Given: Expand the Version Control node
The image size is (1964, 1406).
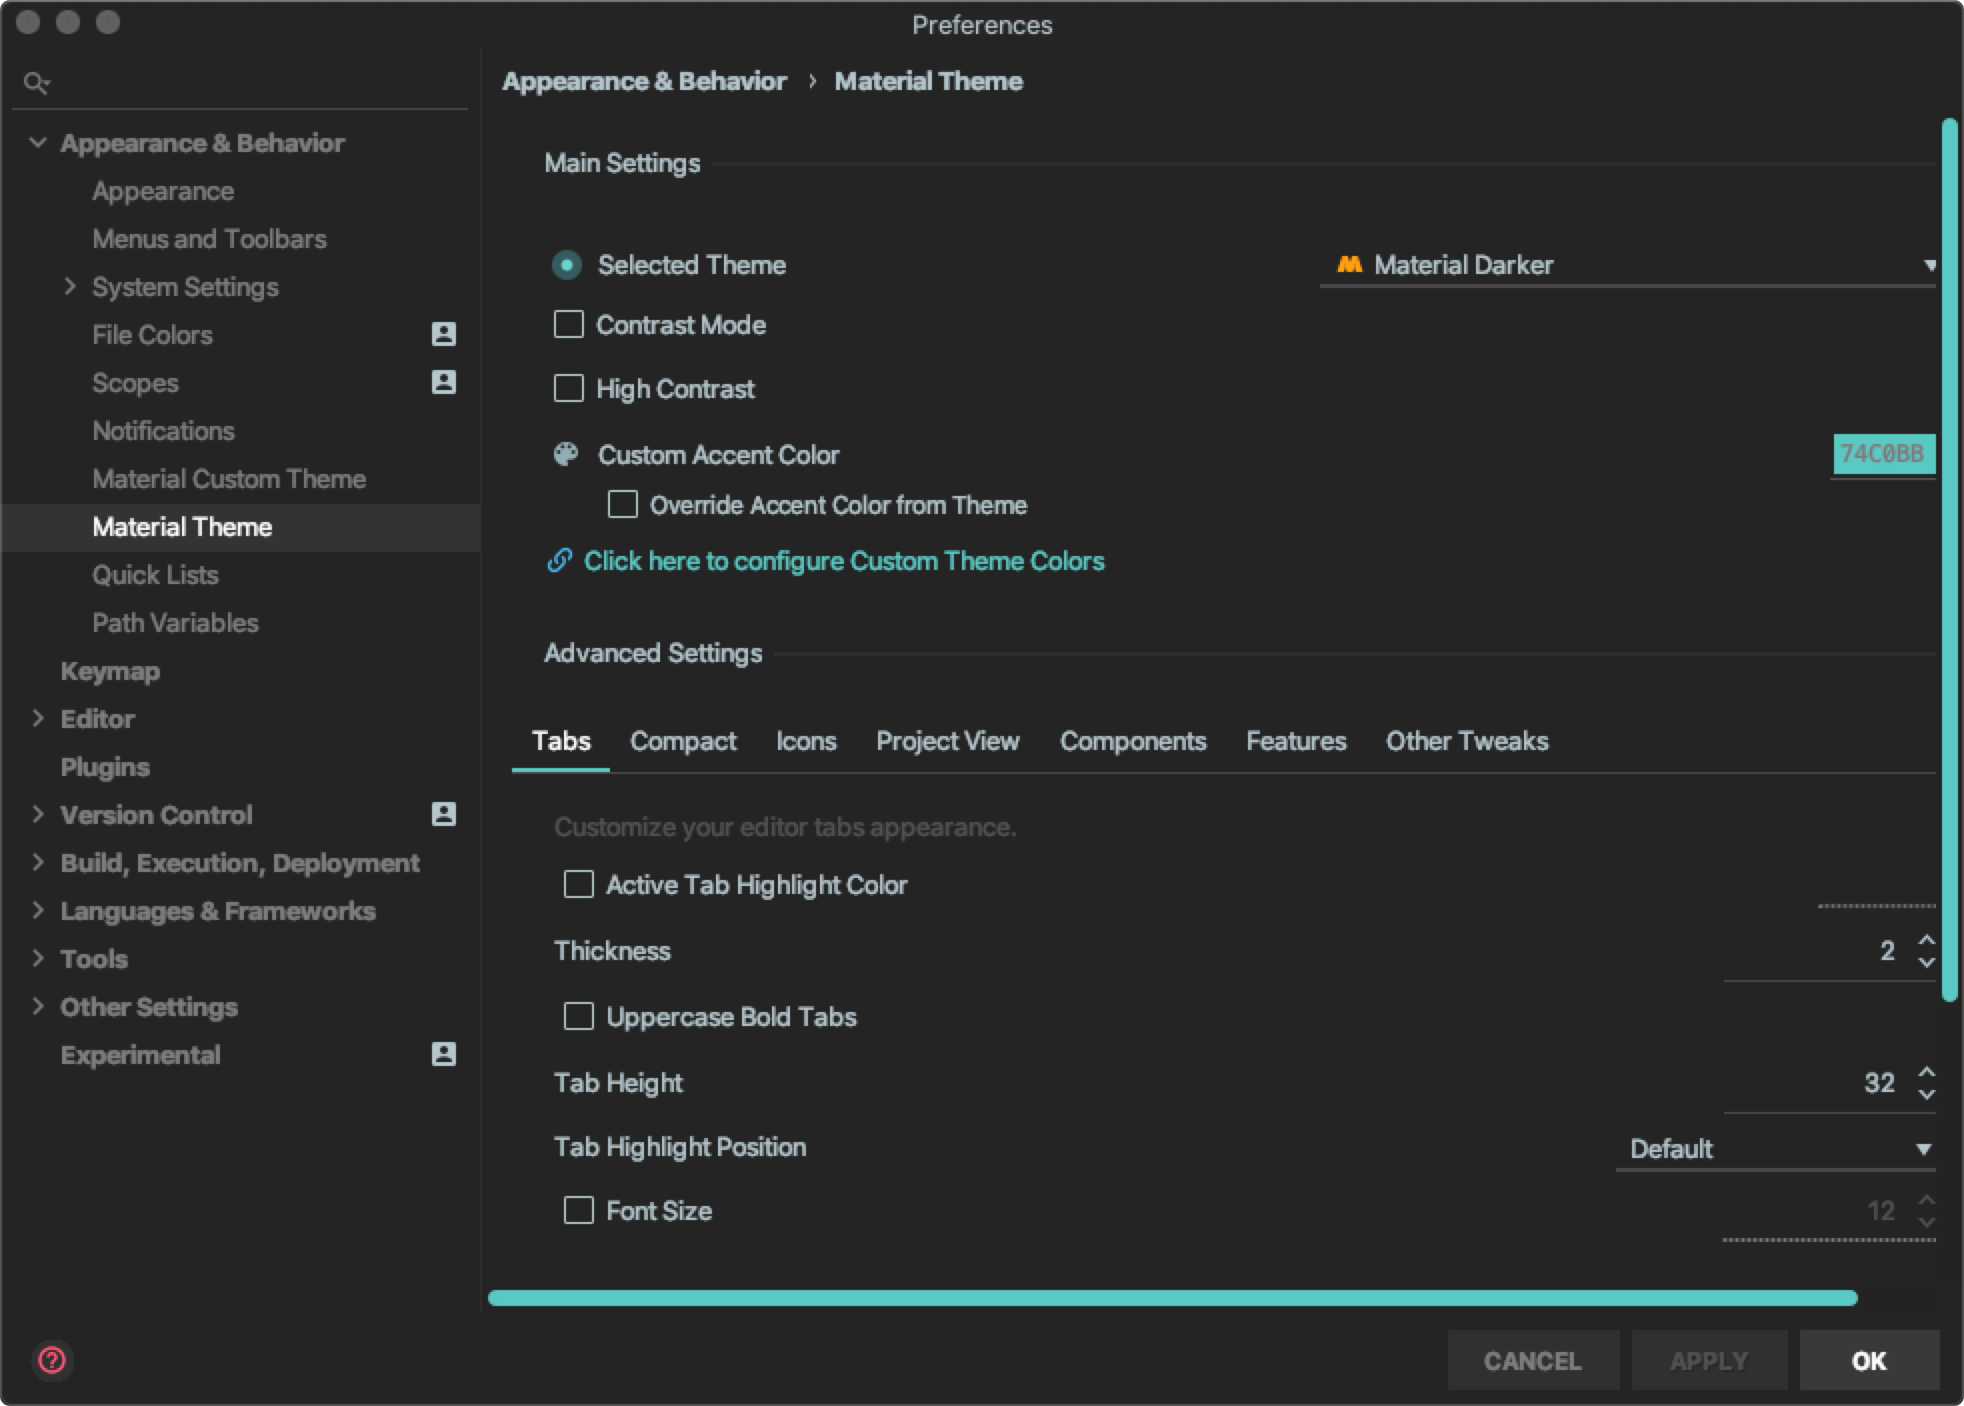Looking at the screenshot, I should click(x=38, y=814).
